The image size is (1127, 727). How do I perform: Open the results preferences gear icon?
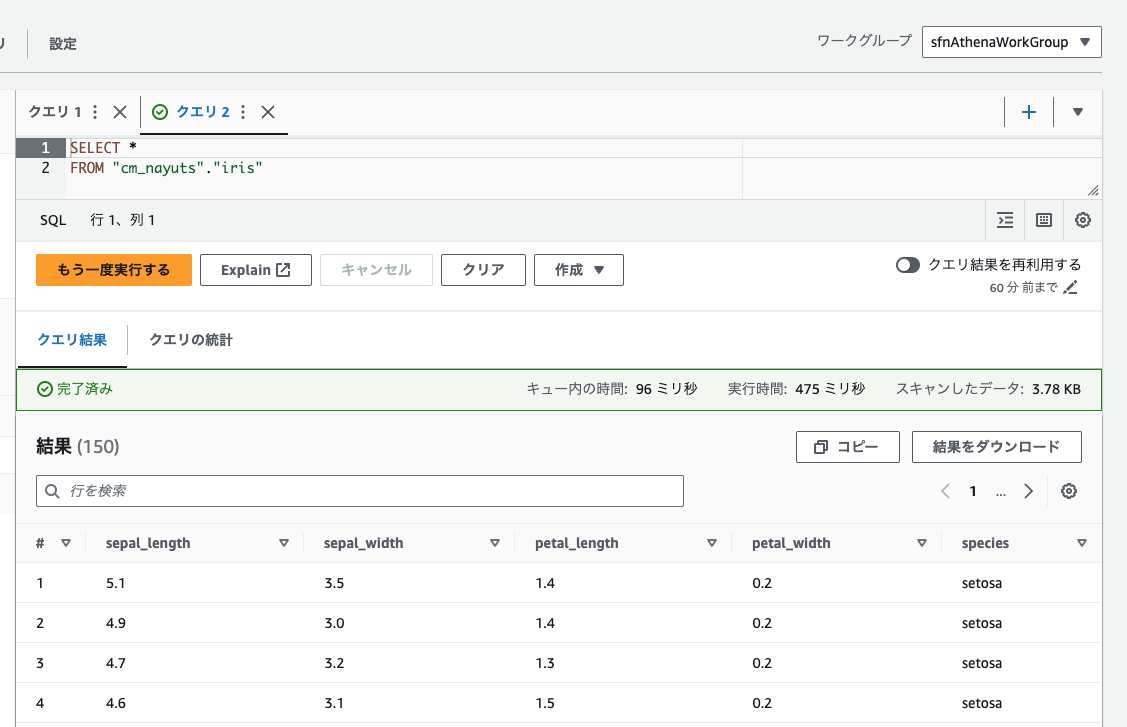1069,491
